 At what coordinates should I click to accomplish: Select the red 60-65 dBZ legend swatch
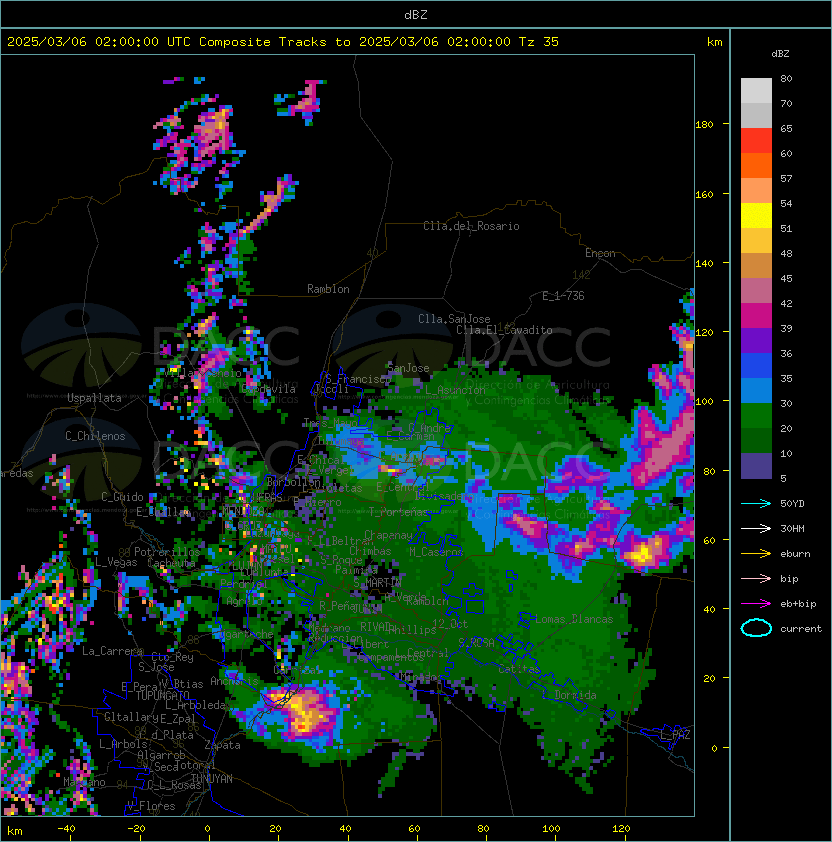pyautogui.click(x=756, y=141)
